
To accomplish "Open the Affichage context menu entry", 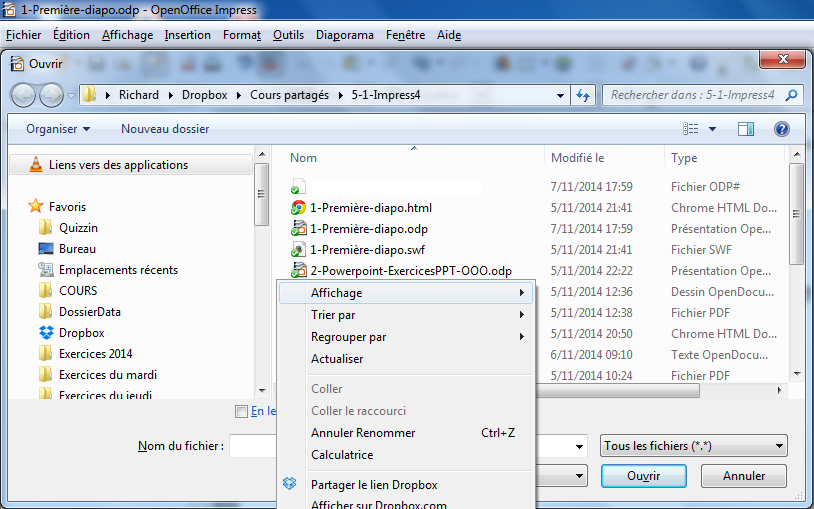I will (x=405, y=293).
